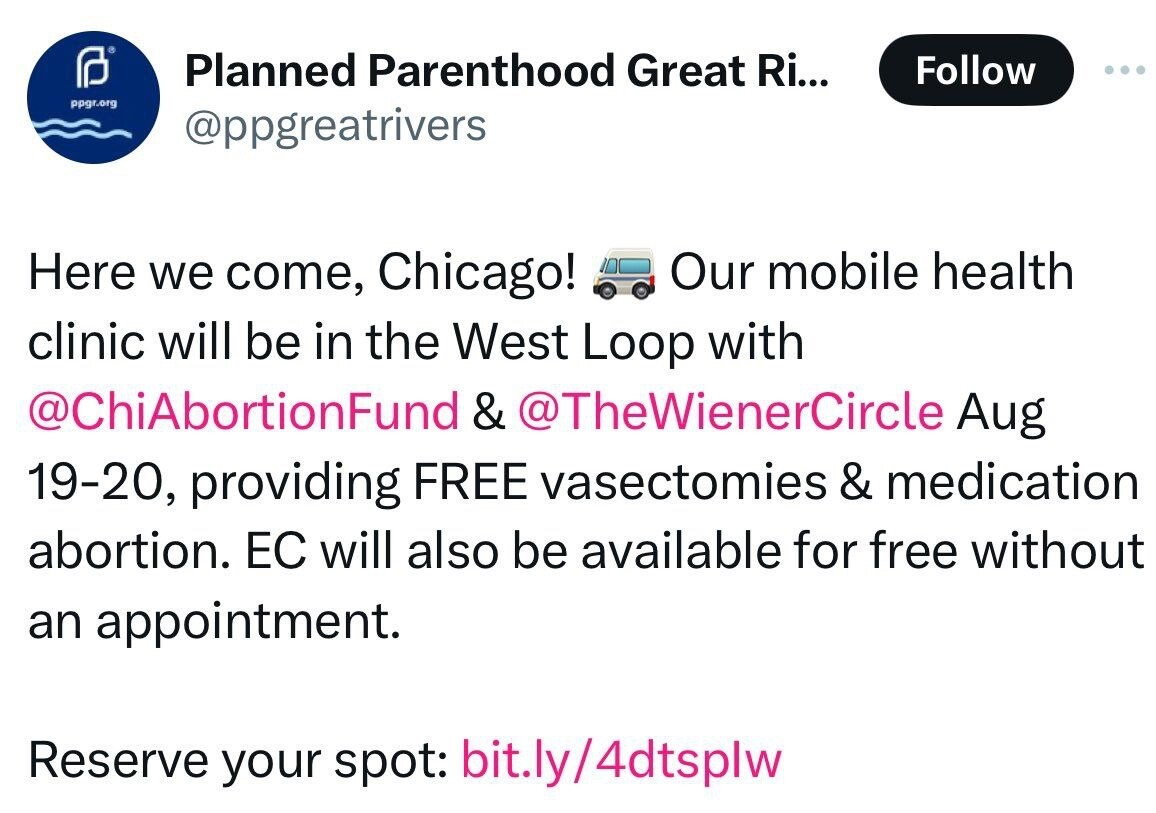Visit the @TheWienerCircle profile mention
1156x813 pixels.
731,411
